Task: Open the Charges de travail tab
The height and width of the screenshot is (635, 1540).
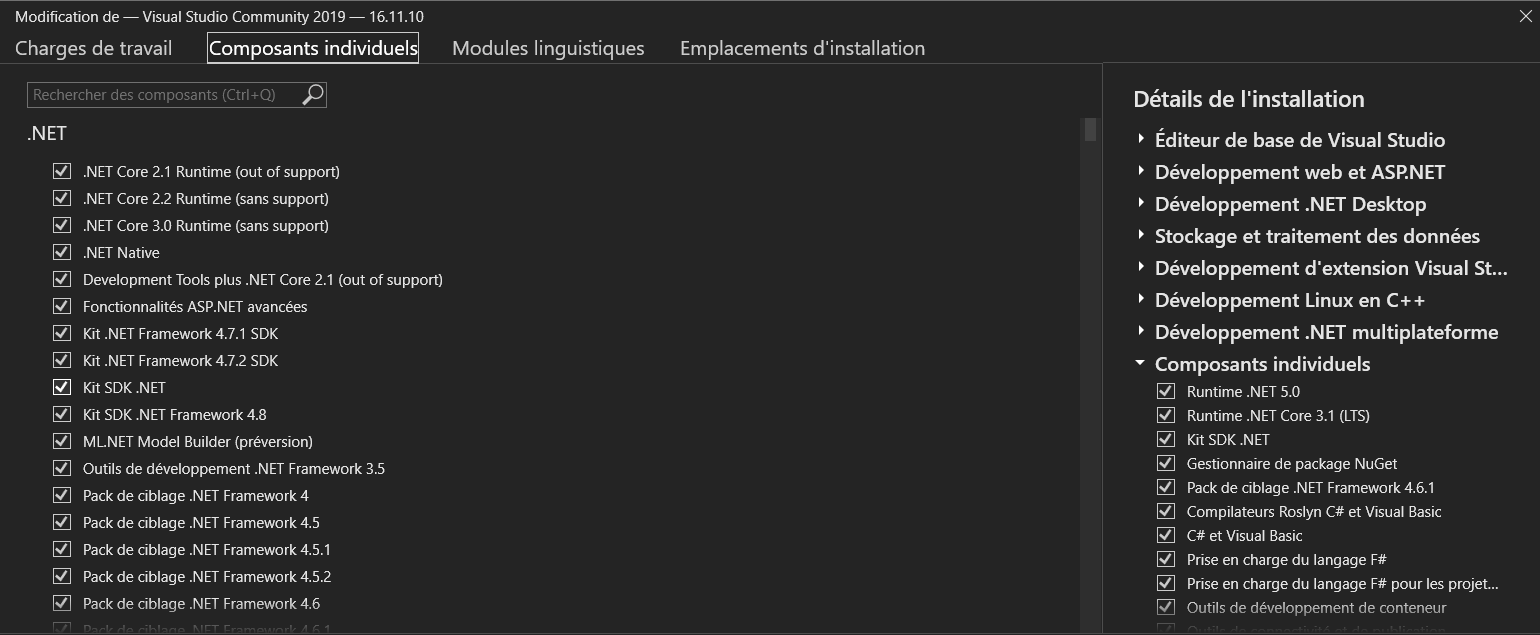Action: [x=93, y=47]
